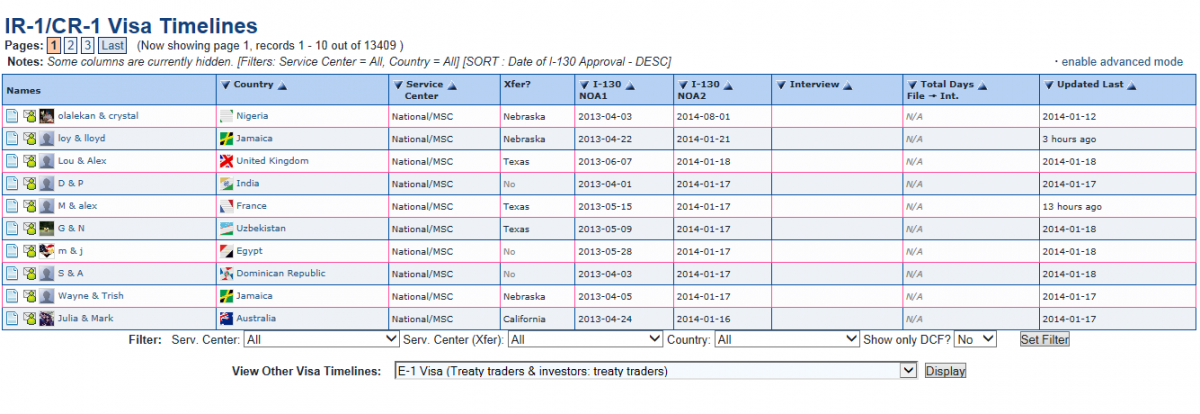Sort I-130 NOA2 column ascending

coord(727,86)
